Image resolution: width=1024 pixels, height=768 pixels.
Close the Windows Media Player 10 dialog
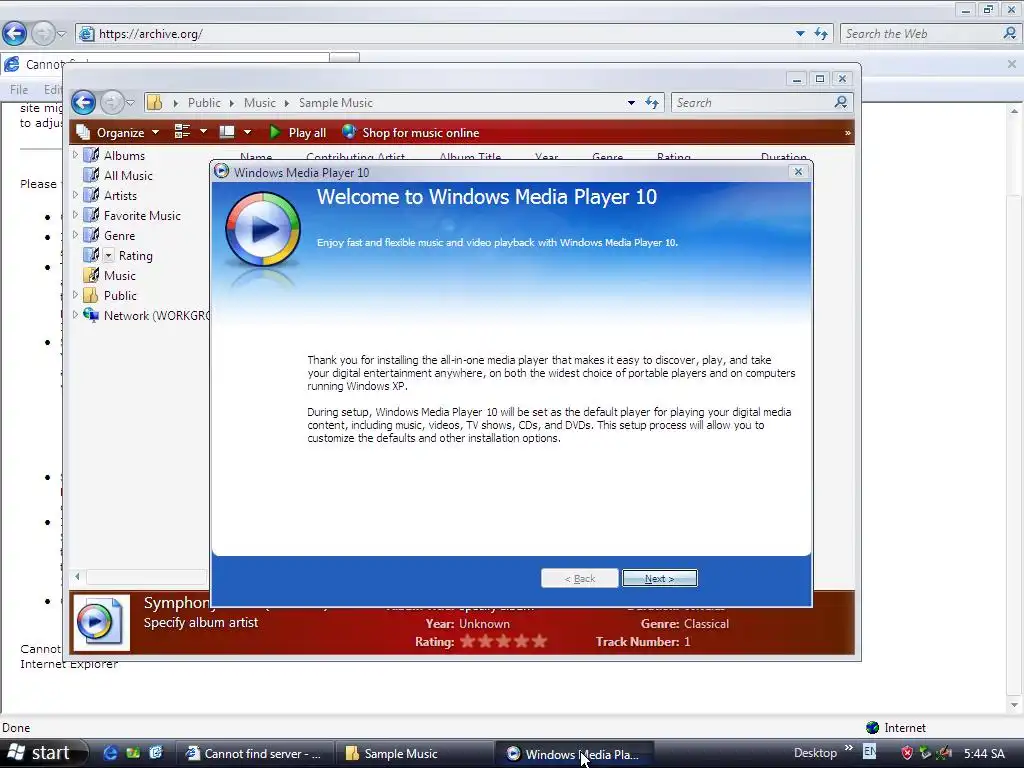[798, 172]
